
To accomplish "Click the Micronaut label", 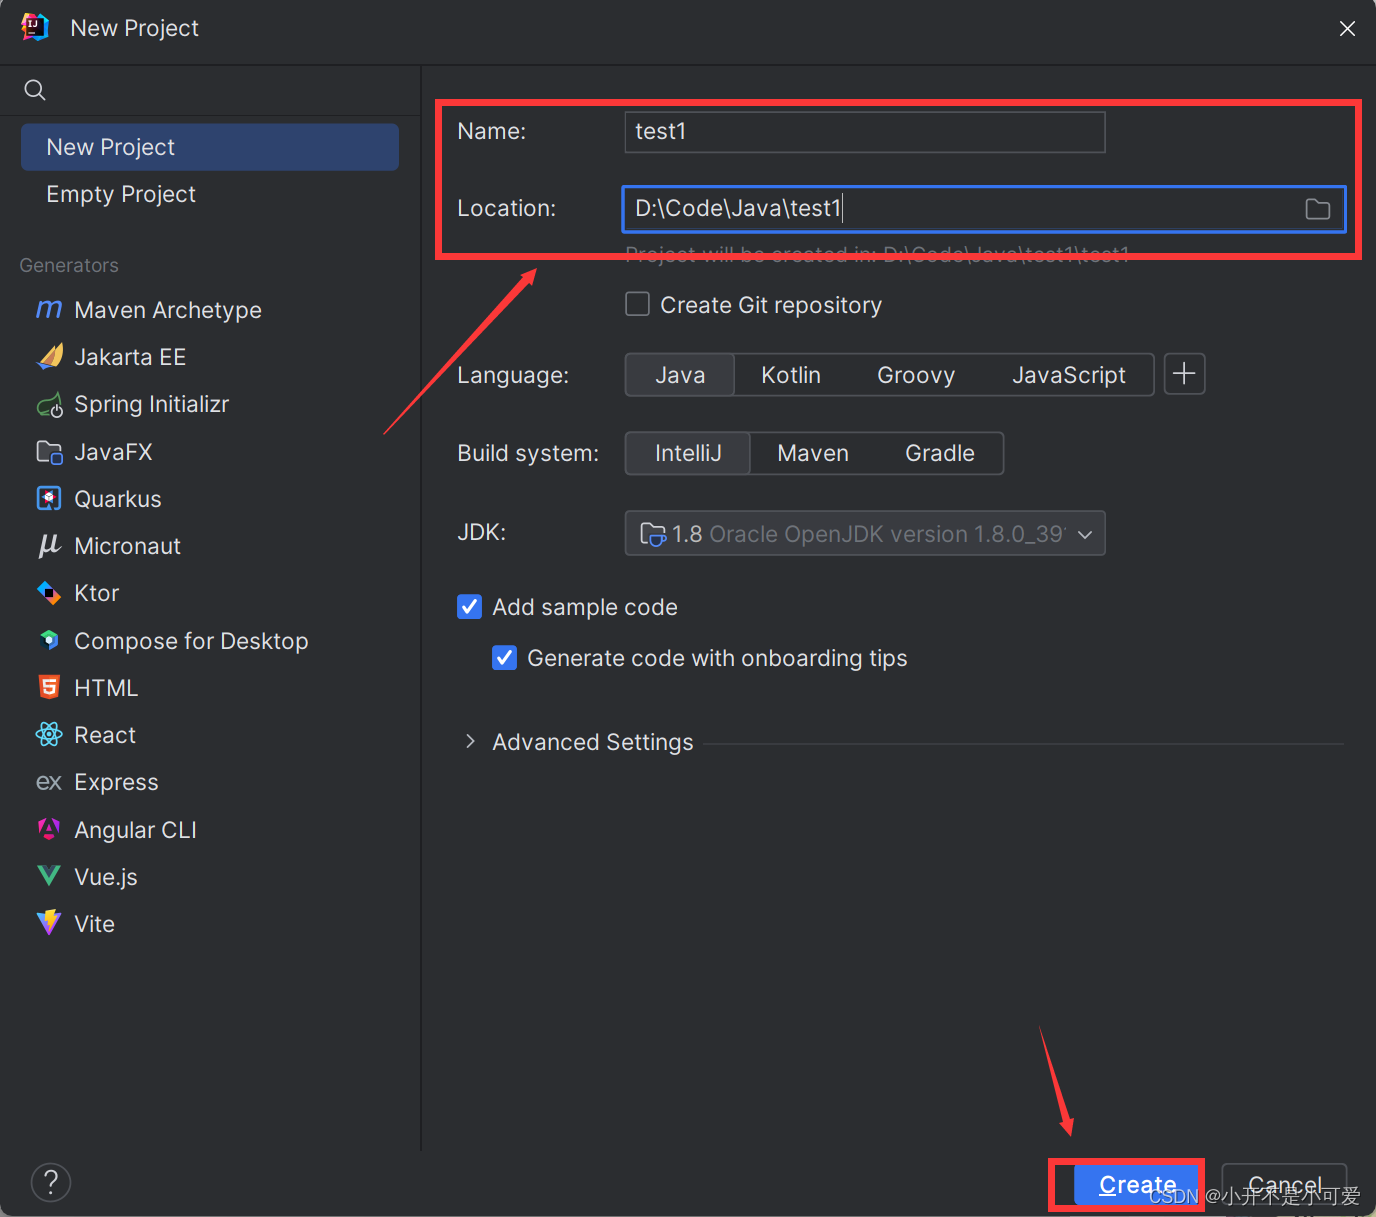I will [127, 546].
